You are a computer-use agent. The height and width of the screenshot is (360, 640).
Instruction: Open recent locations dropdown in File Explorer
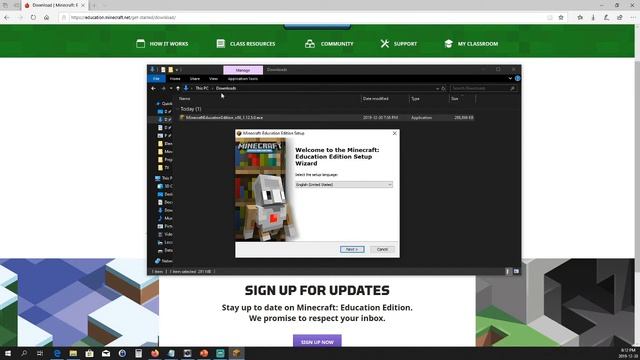click(171, 88)
